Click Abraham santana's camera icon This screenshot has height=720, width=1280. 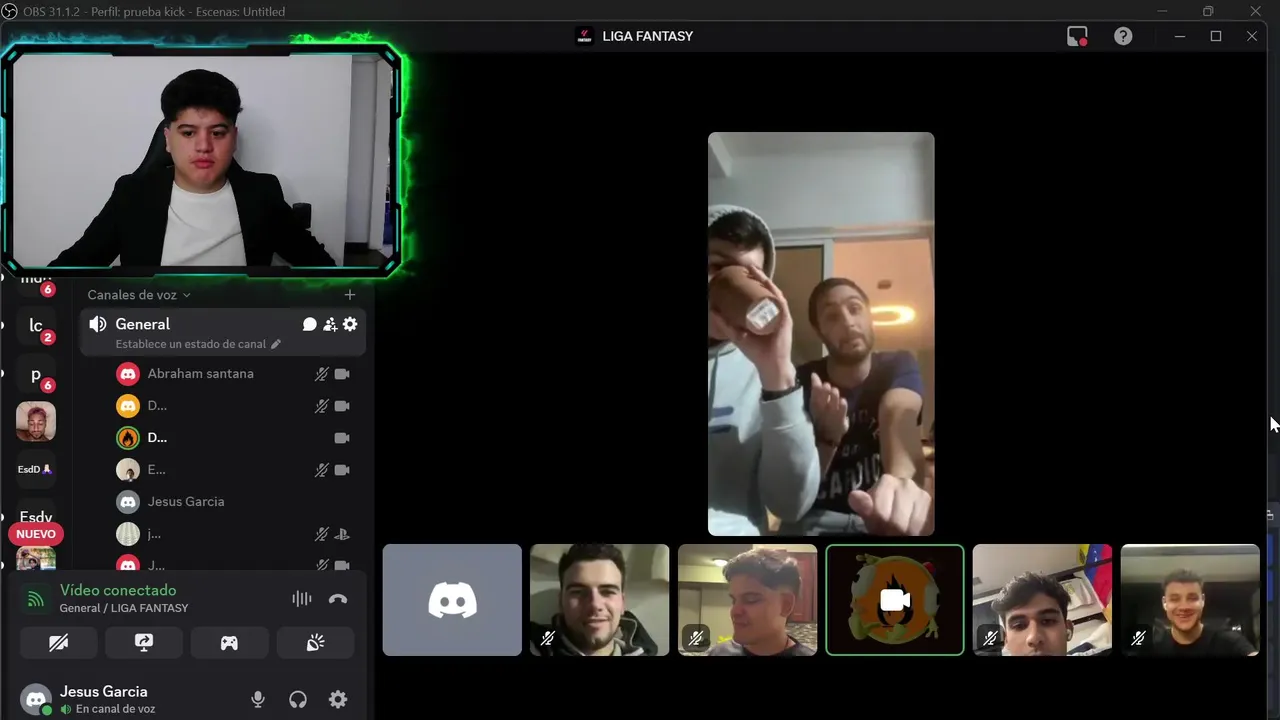(342, 374)
